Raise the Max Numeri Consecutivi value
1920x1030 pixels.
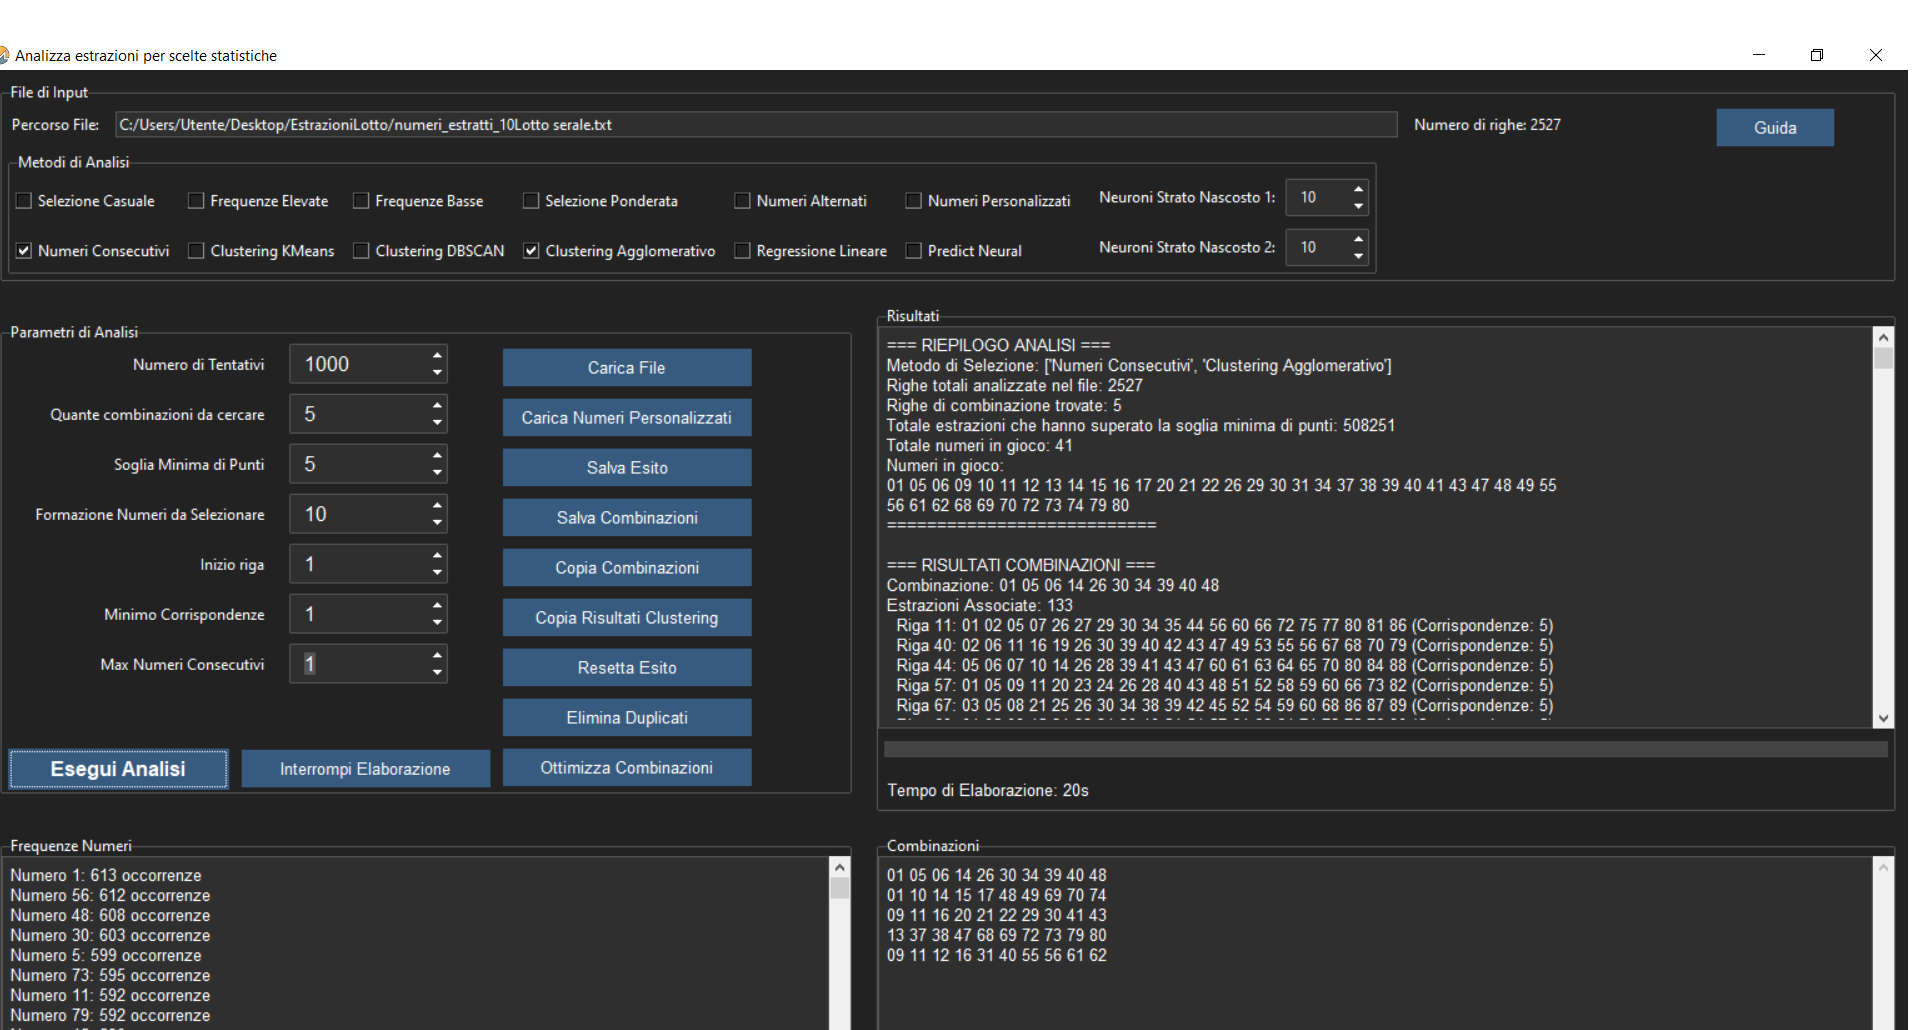click(437, 656)
